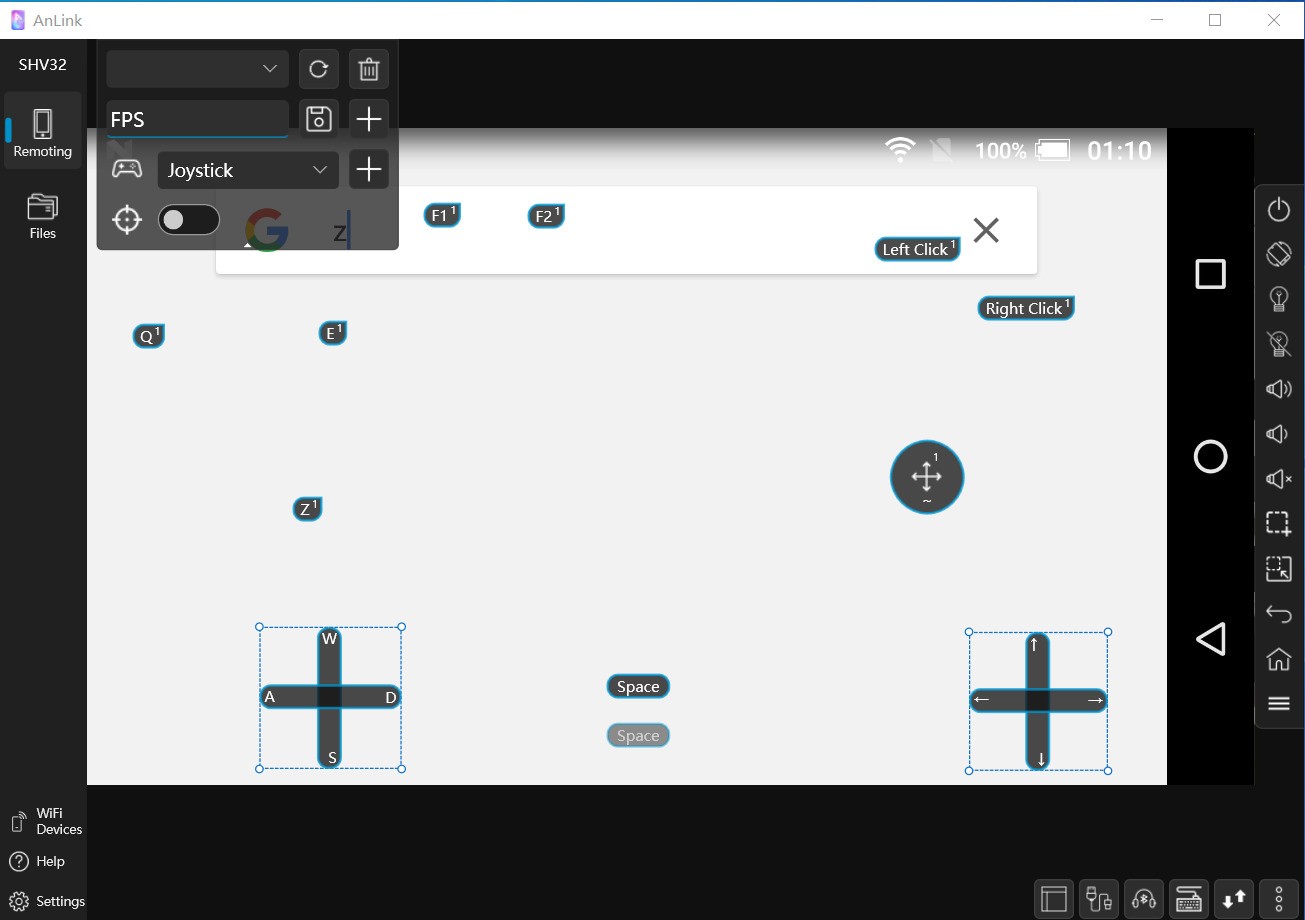Viewport: 1305px width, 920px height.
Task: Expand the empty profile dropdown
Action: pyautogui.click(x=197, y=69)
